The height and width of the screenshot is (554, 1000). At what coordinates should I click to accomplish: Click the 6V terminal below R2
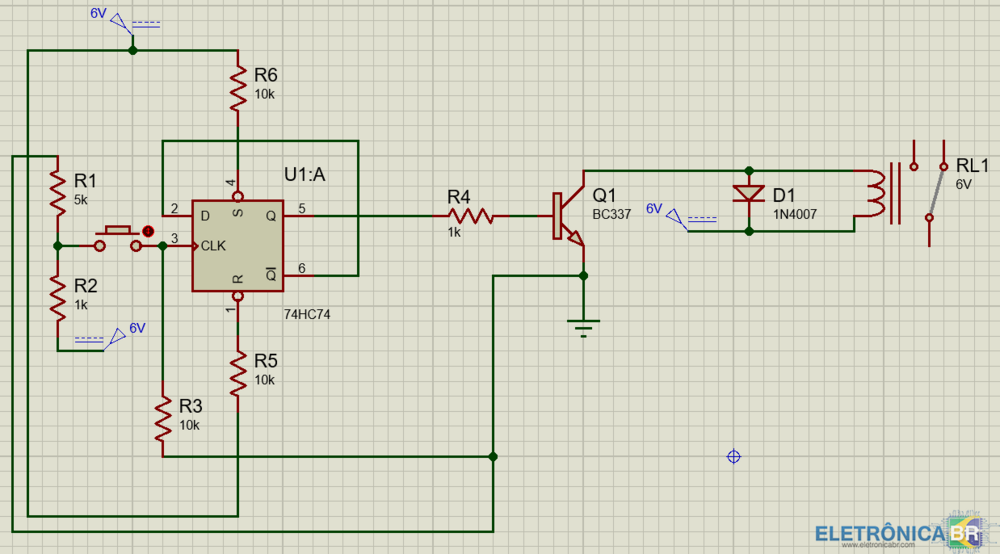(x=116, y=336)
